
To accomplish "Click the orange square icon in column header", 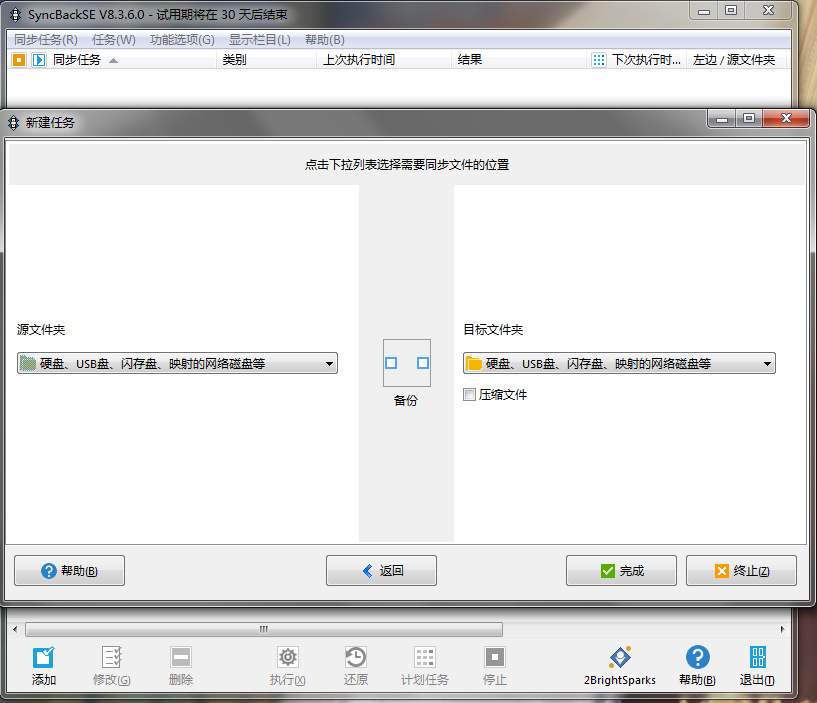I will pos(19,60).
